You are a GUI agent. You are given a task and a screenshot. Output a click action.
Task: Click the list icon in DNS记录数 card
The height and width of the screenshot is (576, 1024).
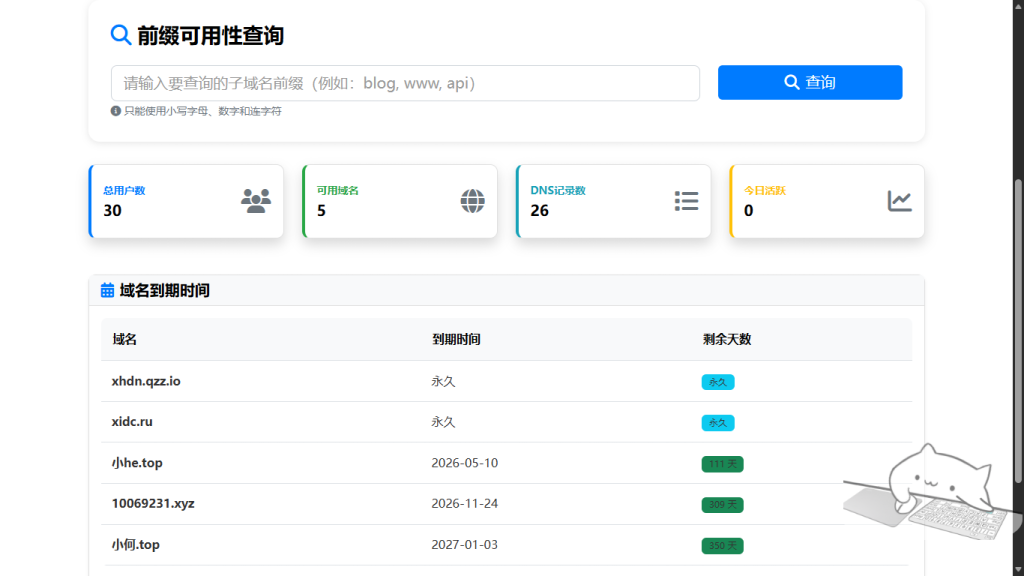(x=686, y=201)
